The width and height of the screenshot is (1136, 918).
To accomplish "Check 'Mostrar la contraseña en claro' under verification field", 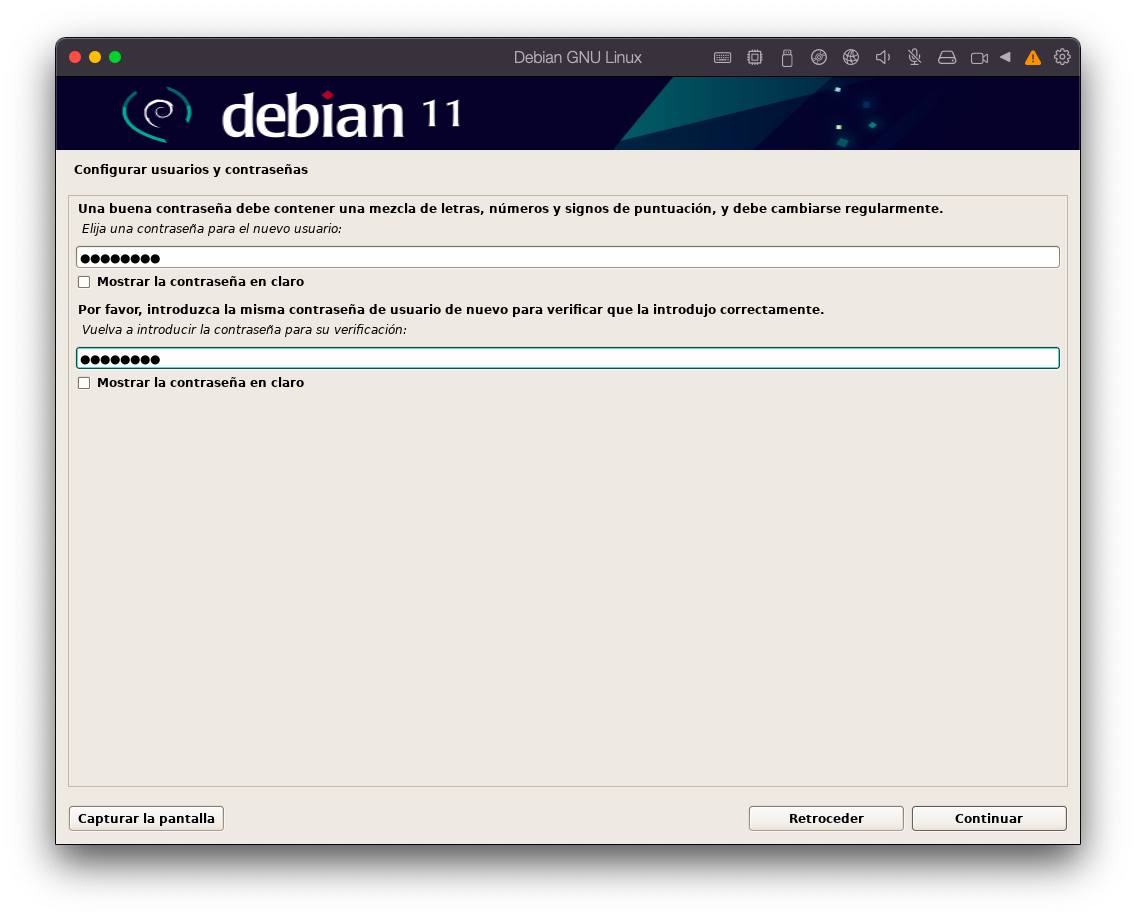I will (x=84, y=383).
